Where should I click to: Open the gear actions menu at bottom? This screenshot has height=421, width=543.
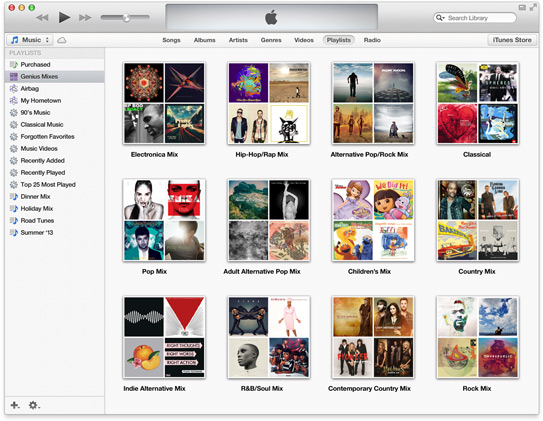click(x=34, y=405)
